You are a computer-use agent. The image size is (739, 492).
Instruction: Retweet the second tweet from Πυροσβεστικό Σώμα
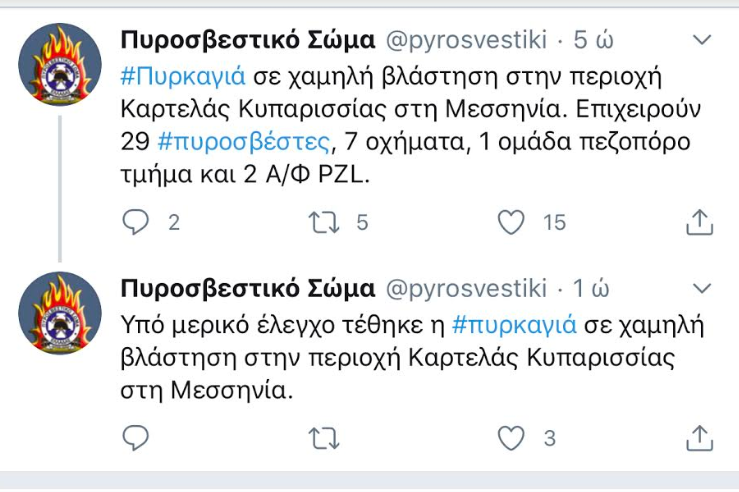(x=324, y=438)
